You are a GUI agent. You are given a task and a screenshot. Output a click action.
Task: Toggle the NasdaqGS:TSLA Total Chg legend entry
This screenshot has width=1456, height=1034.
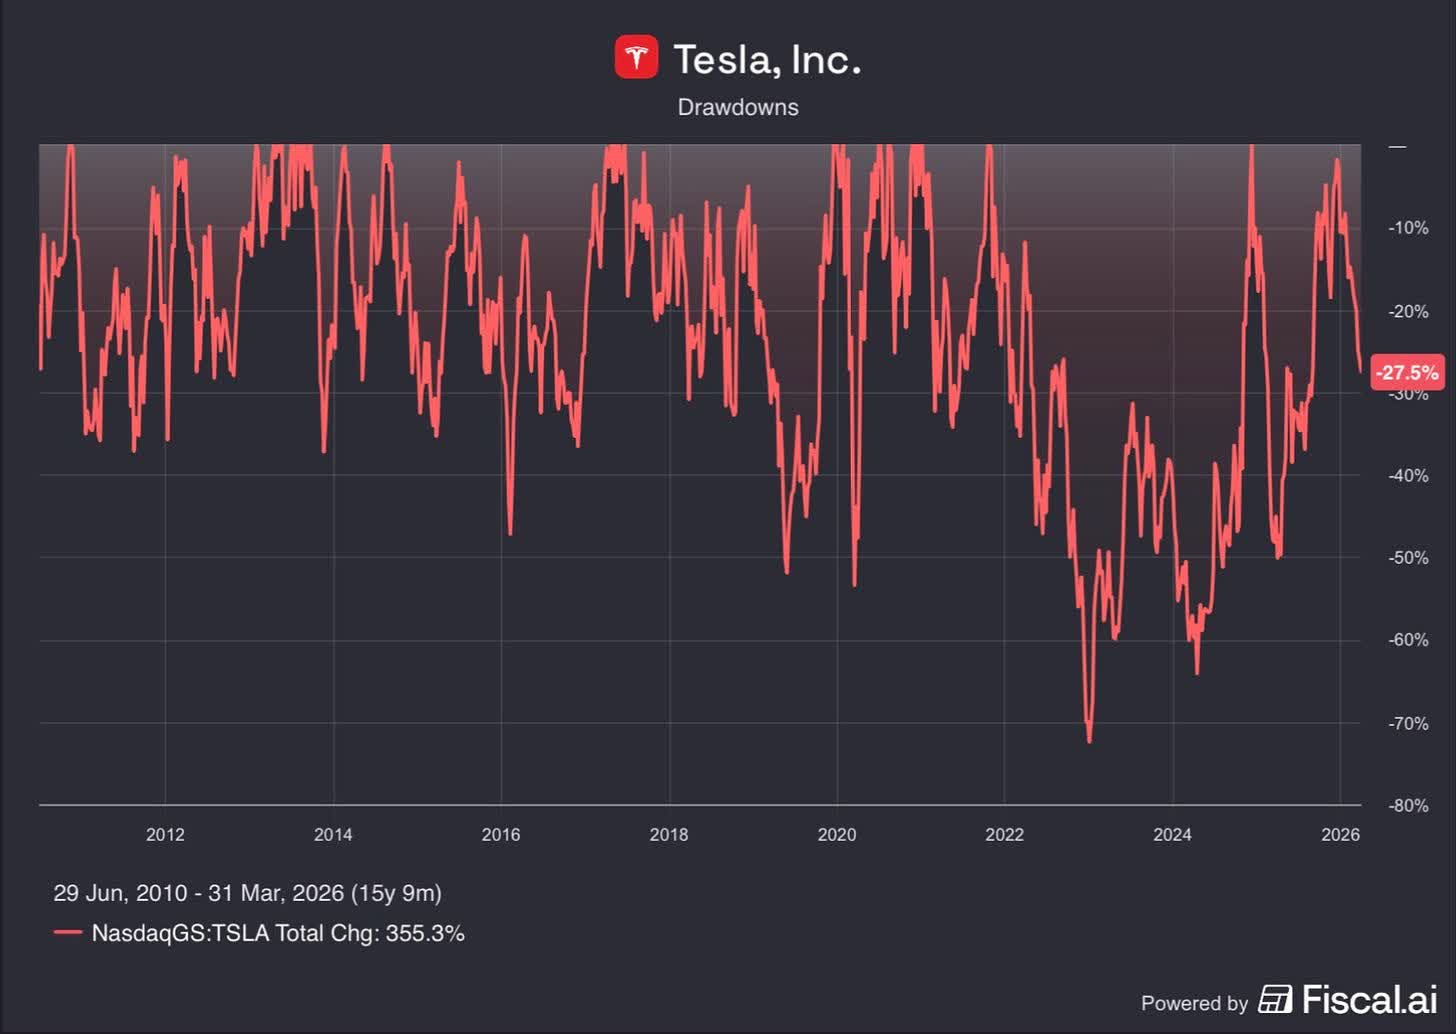(278, 933)
